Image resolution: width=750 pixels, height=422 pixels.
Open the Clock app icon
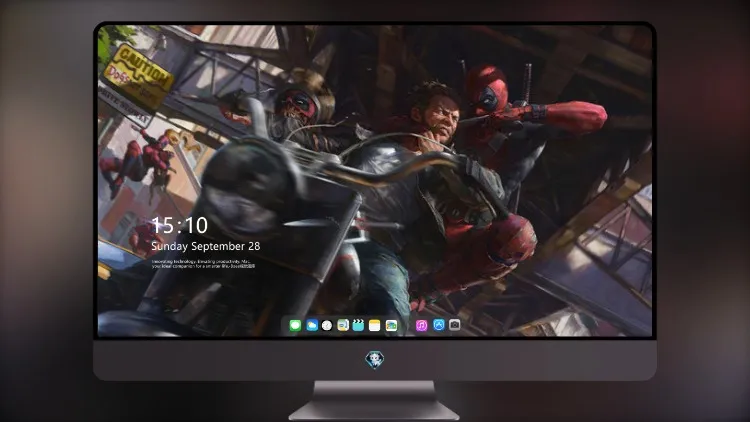pos(327,326)
